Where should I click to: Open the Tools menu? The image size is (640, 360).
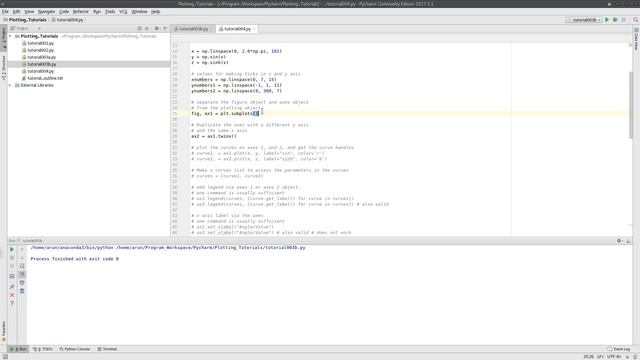pos(110,12)
